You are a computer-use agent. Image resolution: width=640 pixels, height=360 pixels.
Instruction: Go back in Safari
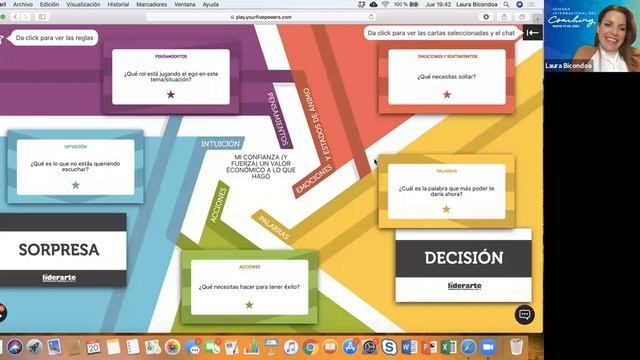click(x=16, y=17)
